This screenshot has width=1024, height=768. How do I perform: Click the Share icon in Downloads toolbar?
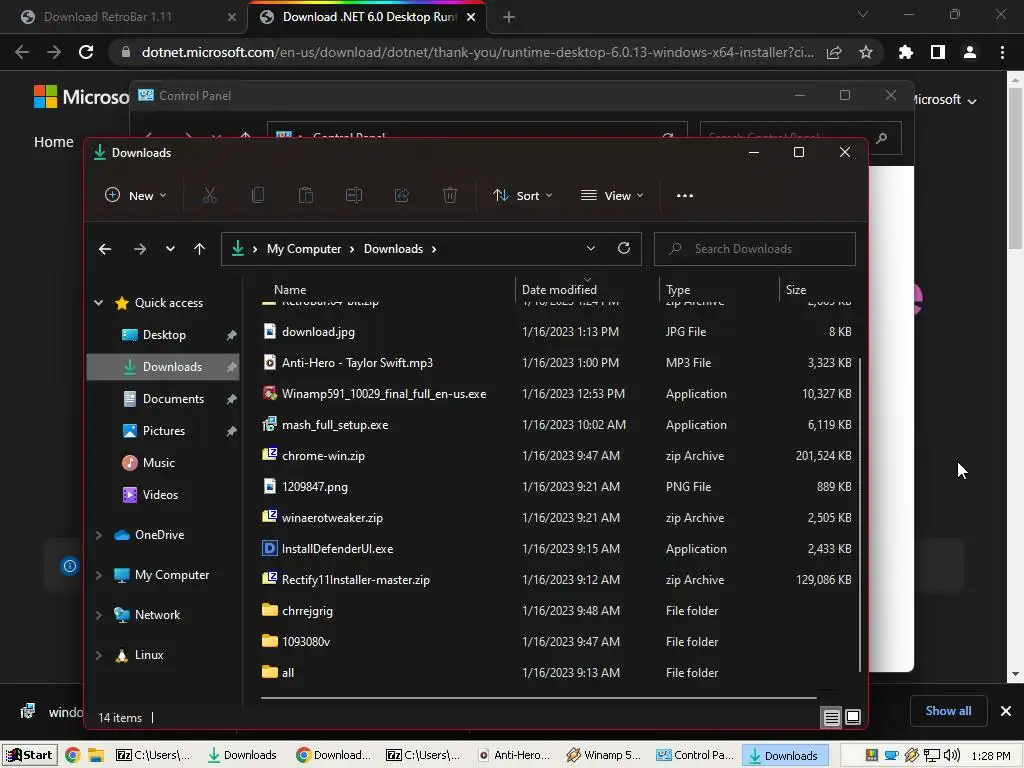pyautogui.click(x=402, y=195)
